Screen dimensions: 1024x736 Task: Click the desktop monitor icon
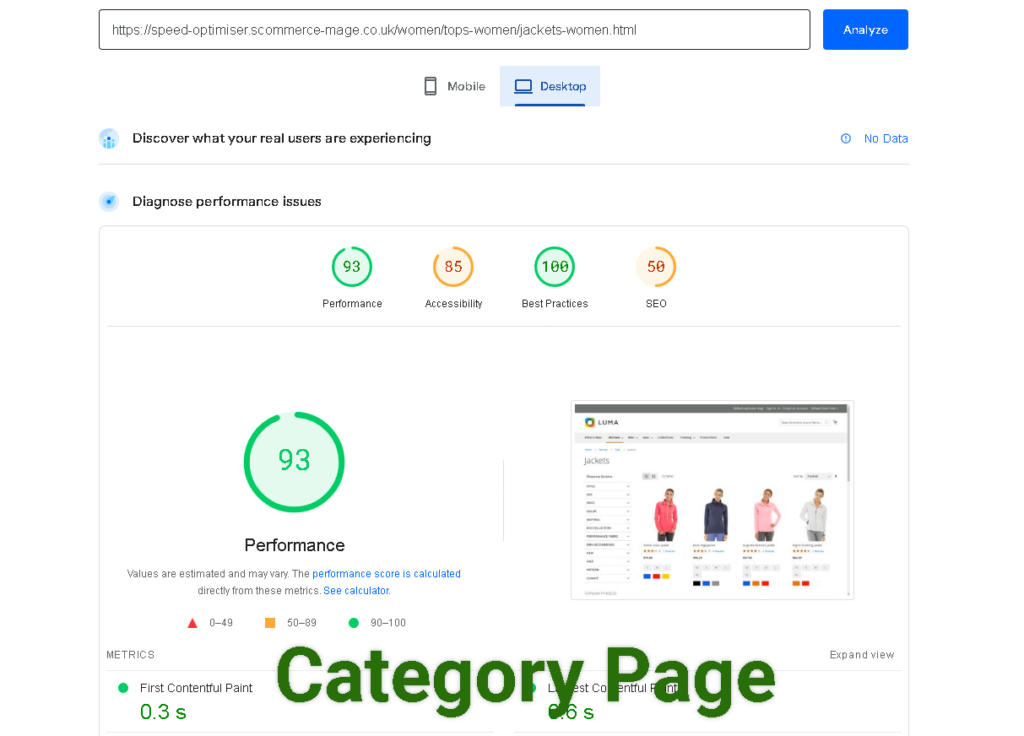(523, 85)
